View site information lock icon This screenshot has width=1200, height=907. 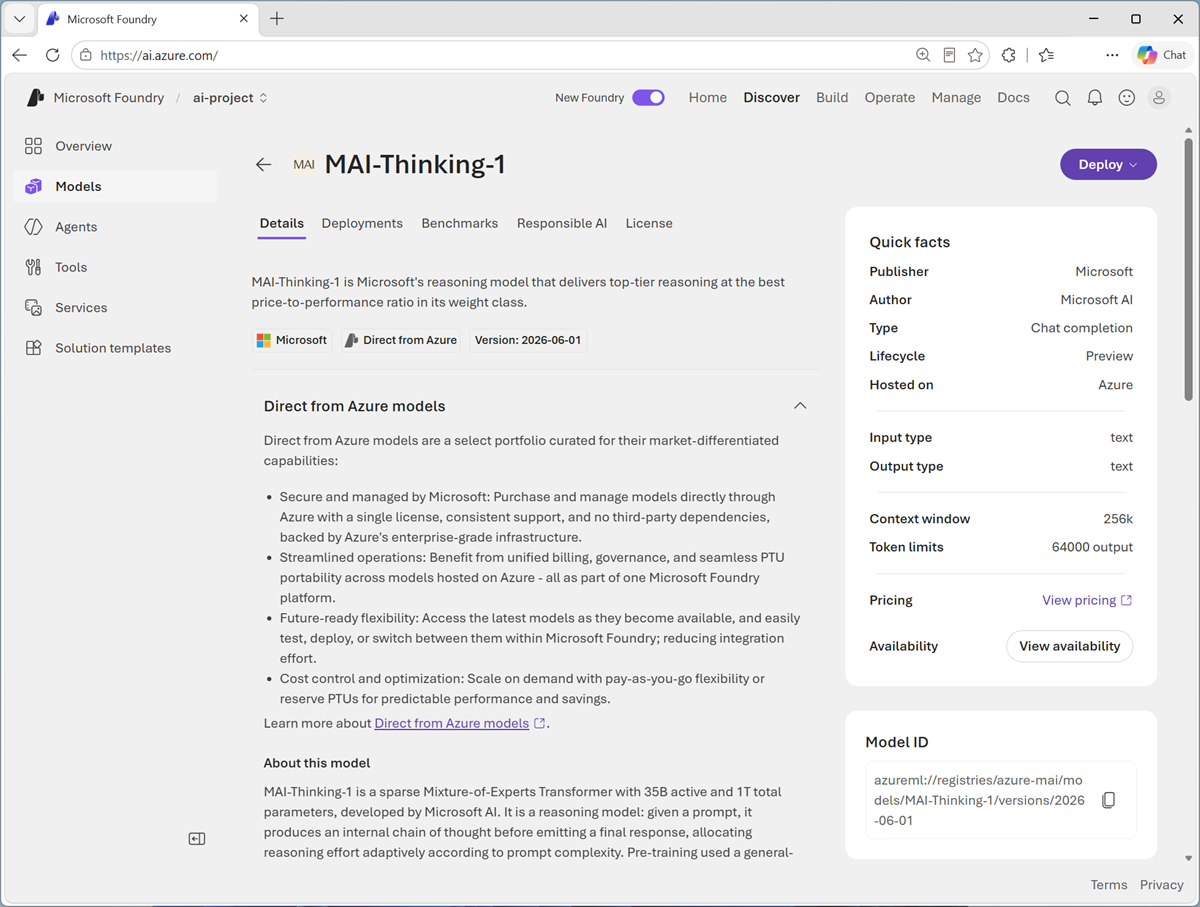(87, 56)
